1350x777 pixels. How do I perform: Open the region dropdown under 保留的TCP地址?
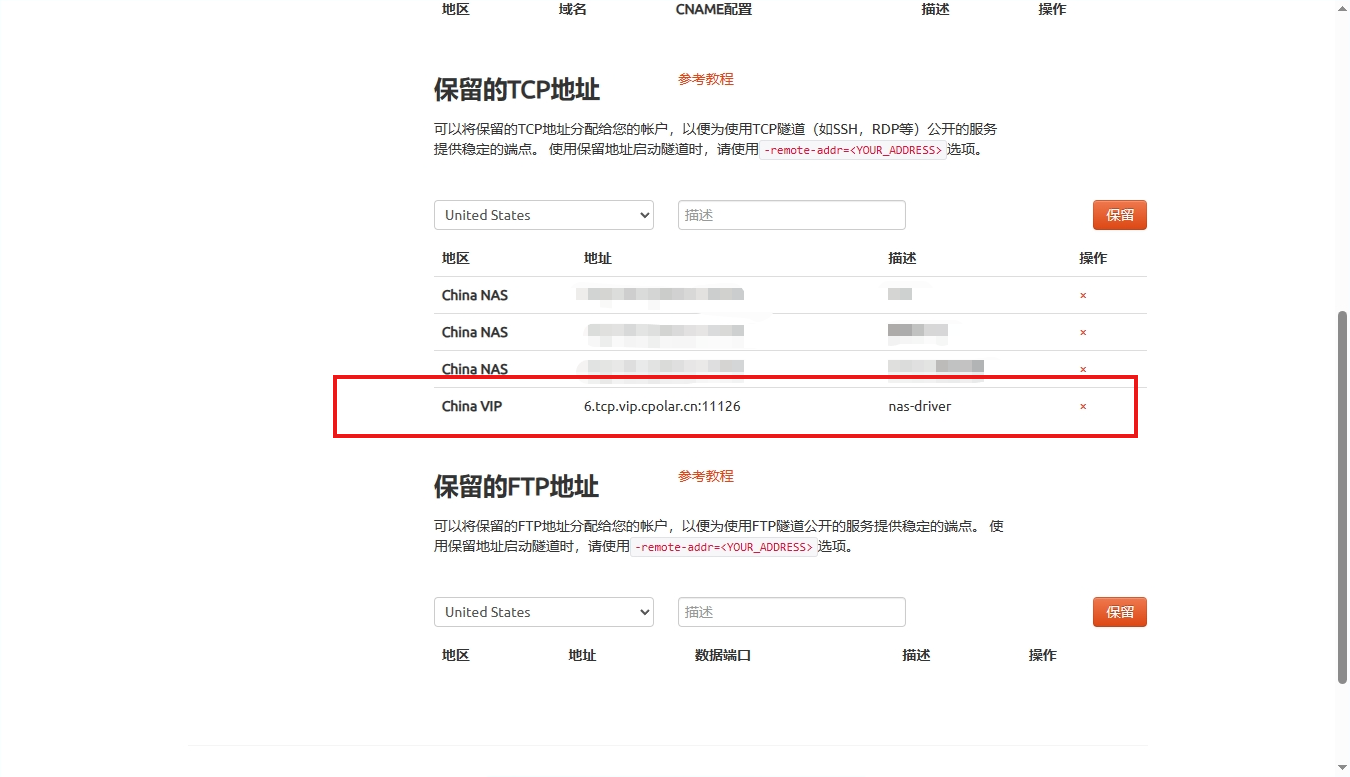tap(543, 215)
